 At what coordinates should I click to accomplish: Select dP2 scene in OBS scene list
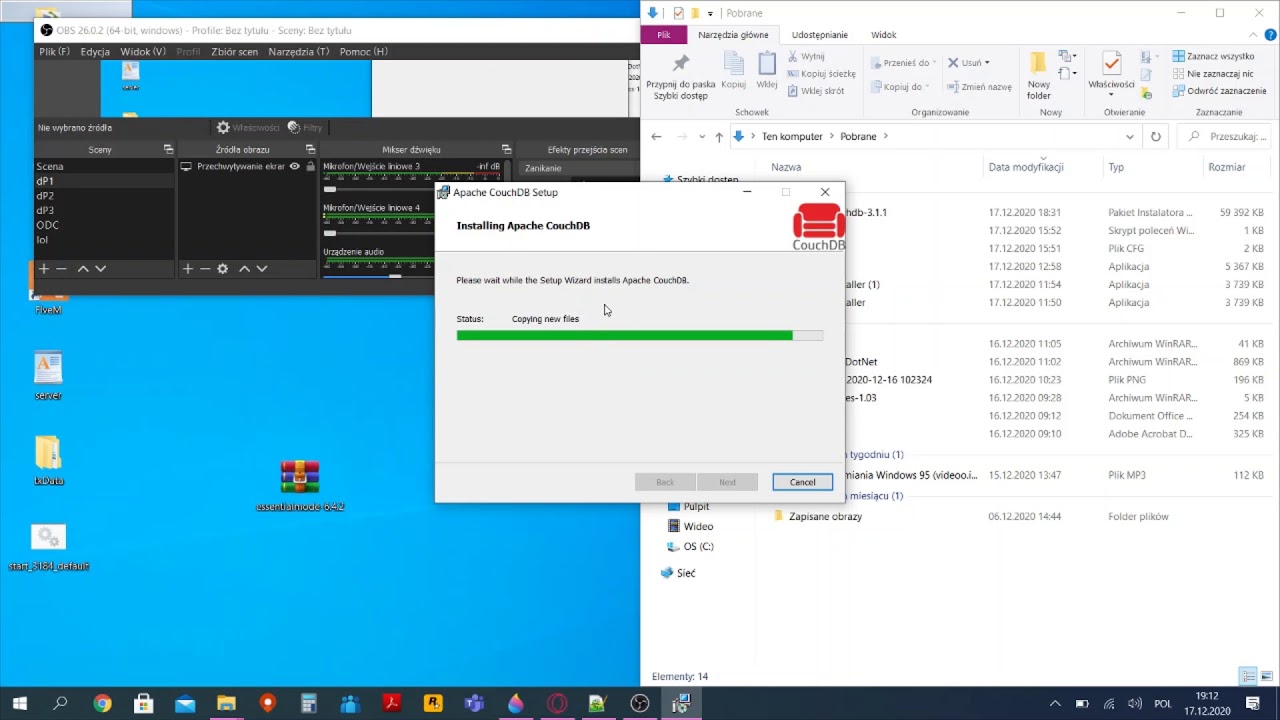tap(104, 196)
